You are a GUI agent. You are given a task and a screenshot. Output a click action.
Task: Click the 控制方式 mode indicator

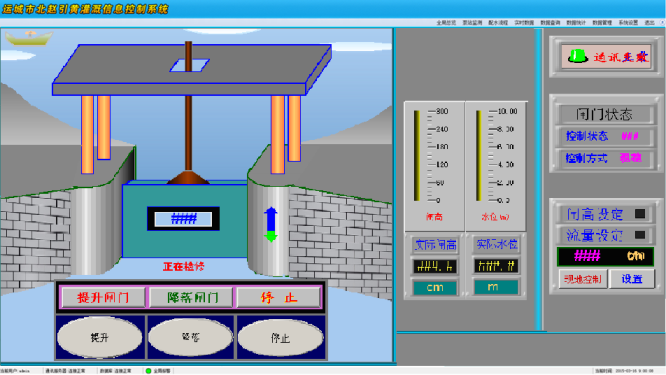tap(630, 158)
